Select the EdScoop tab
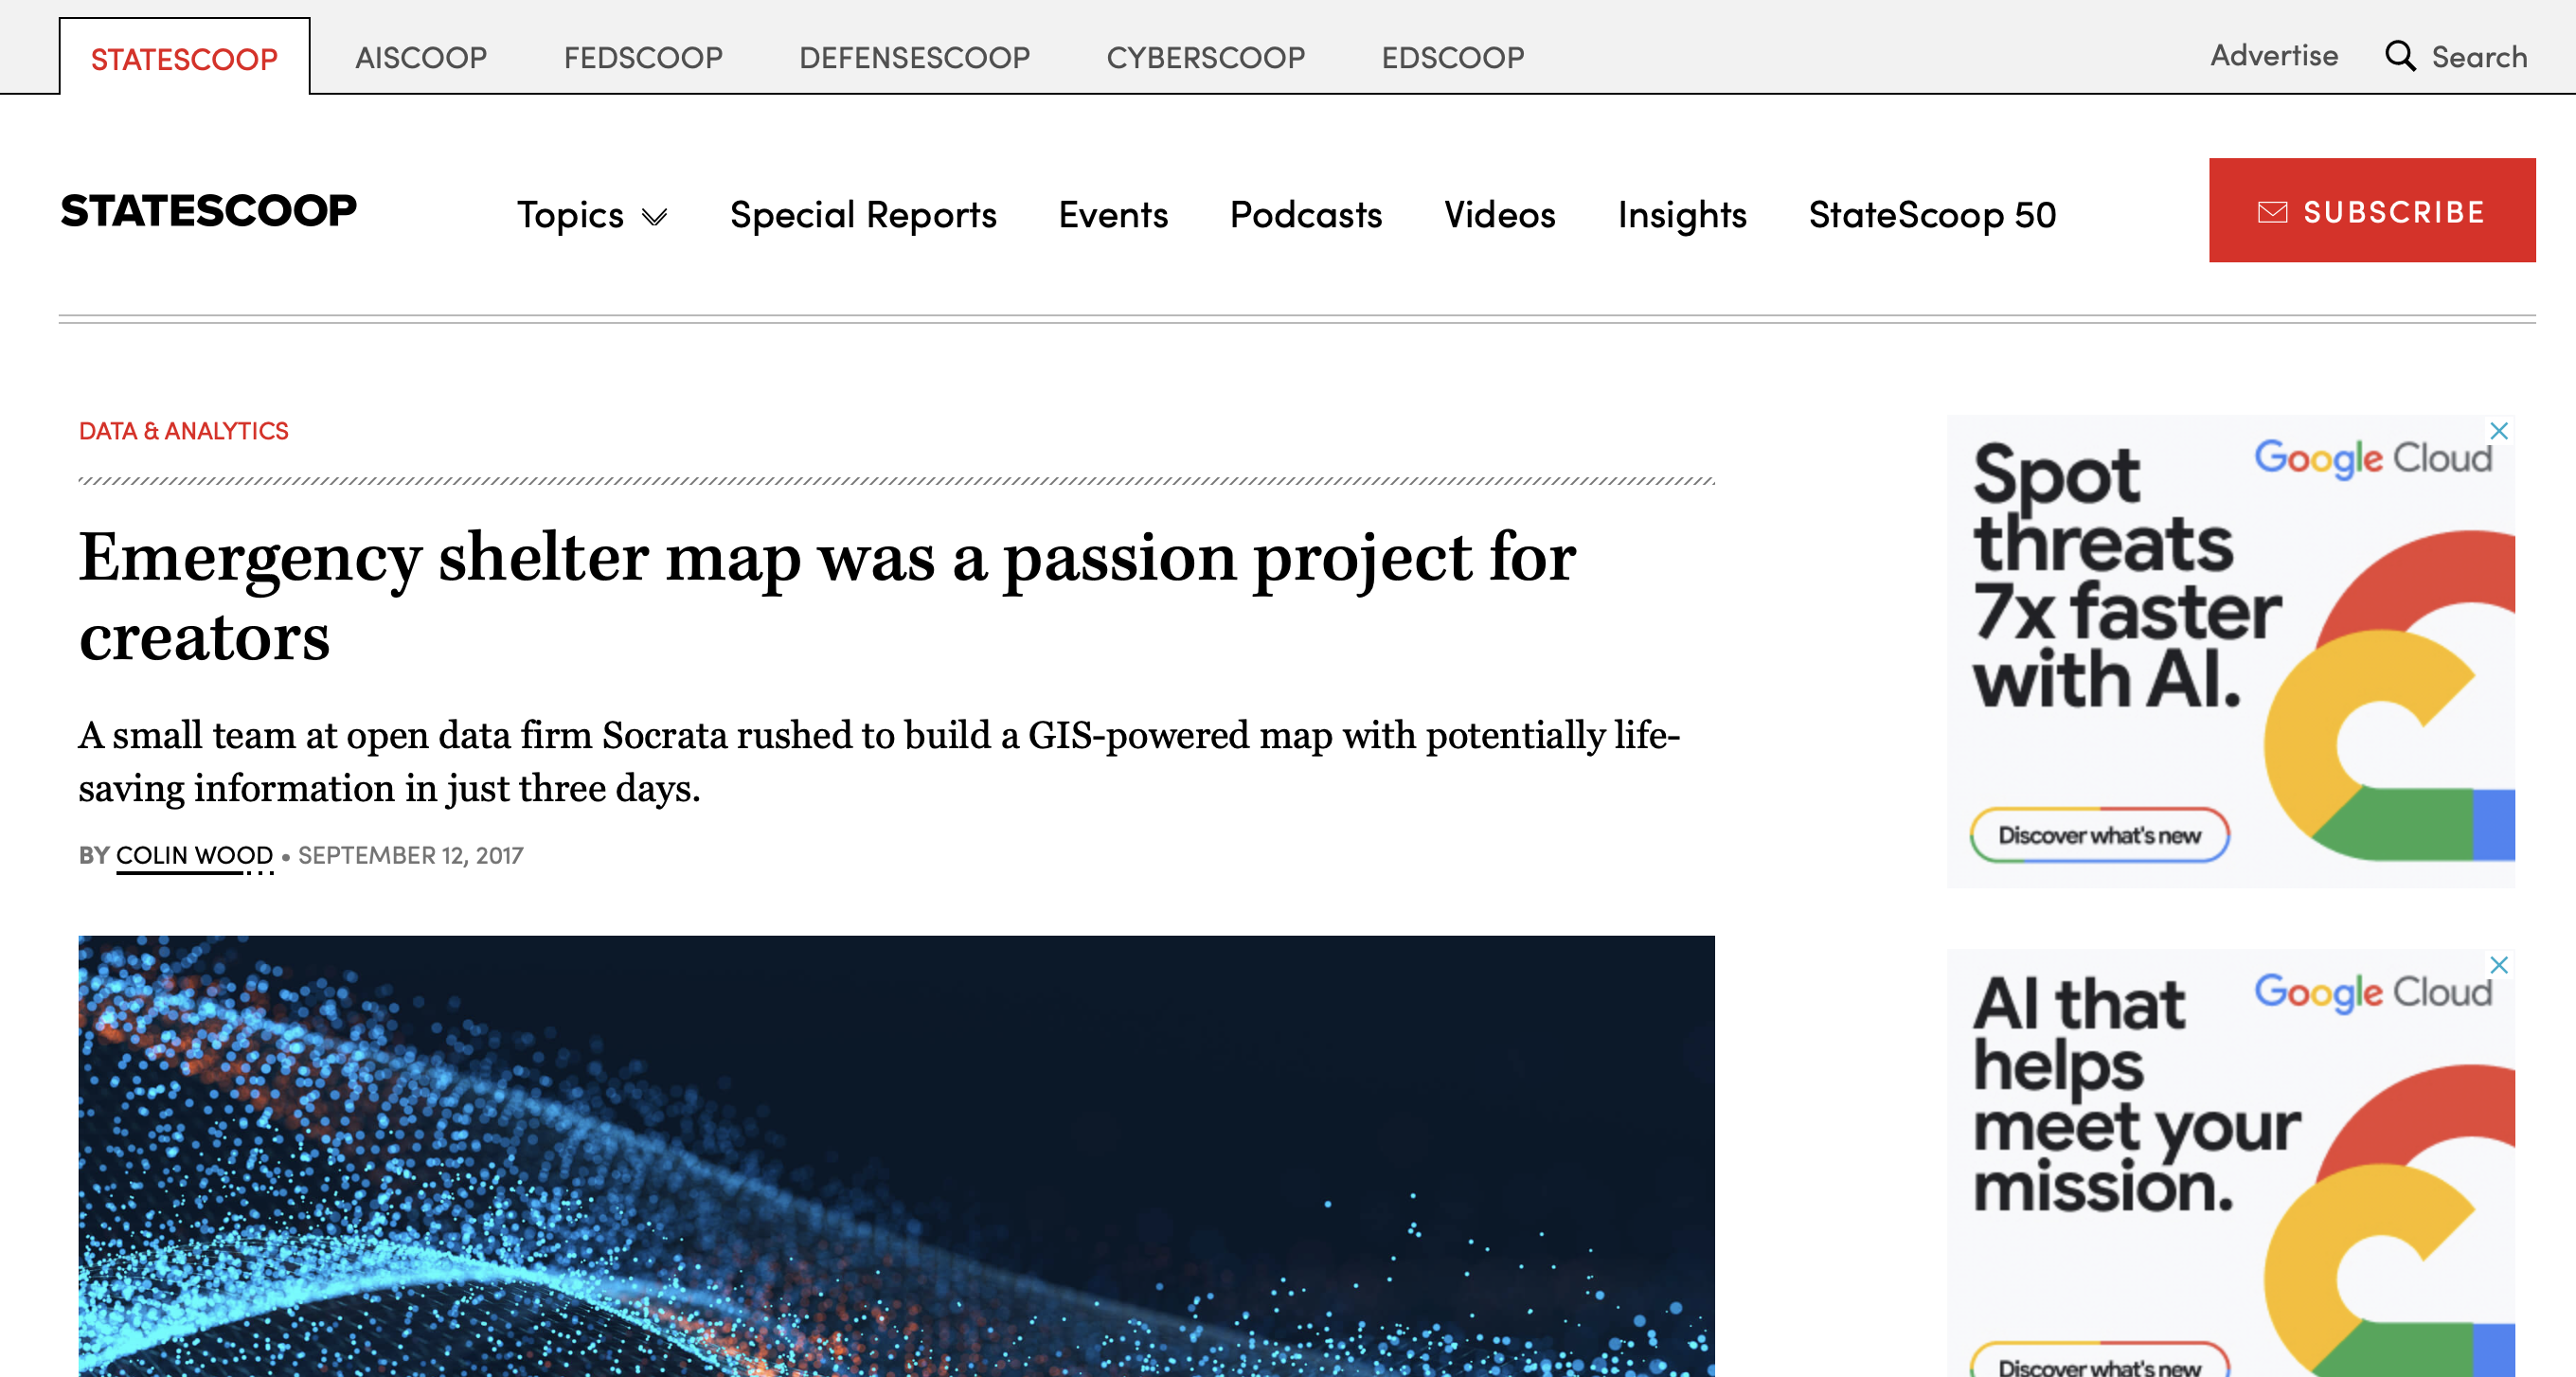This screenshot has width=2576, height=1377. click(x=1452, y=58)
